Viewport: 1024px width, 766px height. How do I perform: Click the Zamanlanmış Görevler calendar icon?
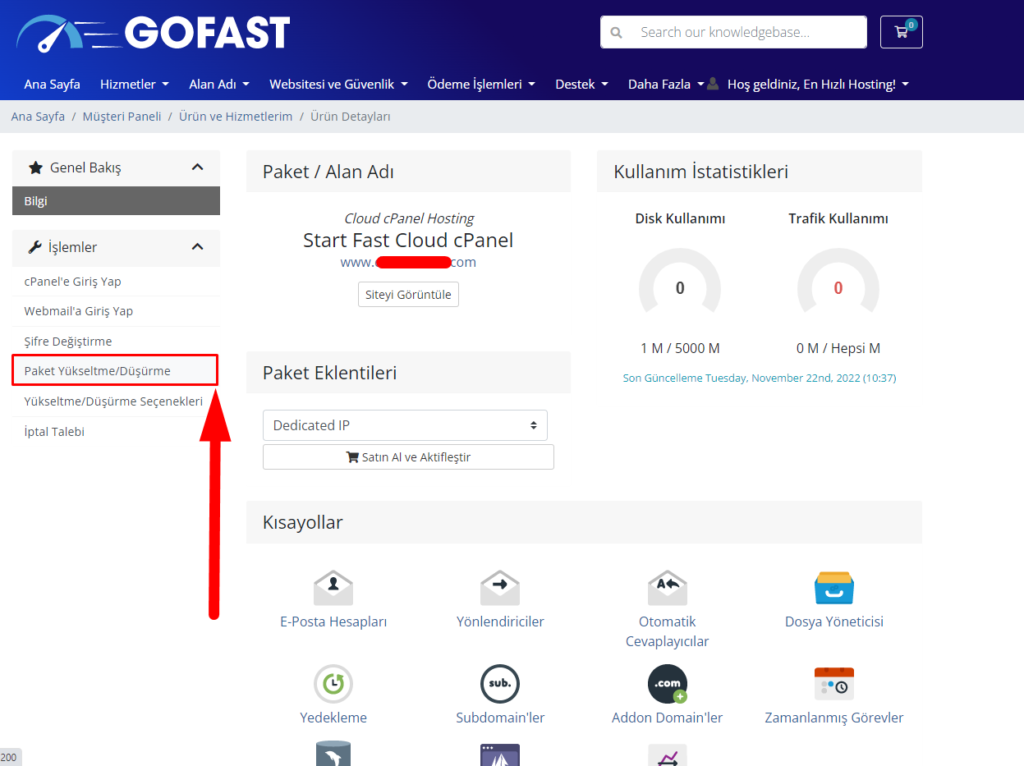point(834,683)
